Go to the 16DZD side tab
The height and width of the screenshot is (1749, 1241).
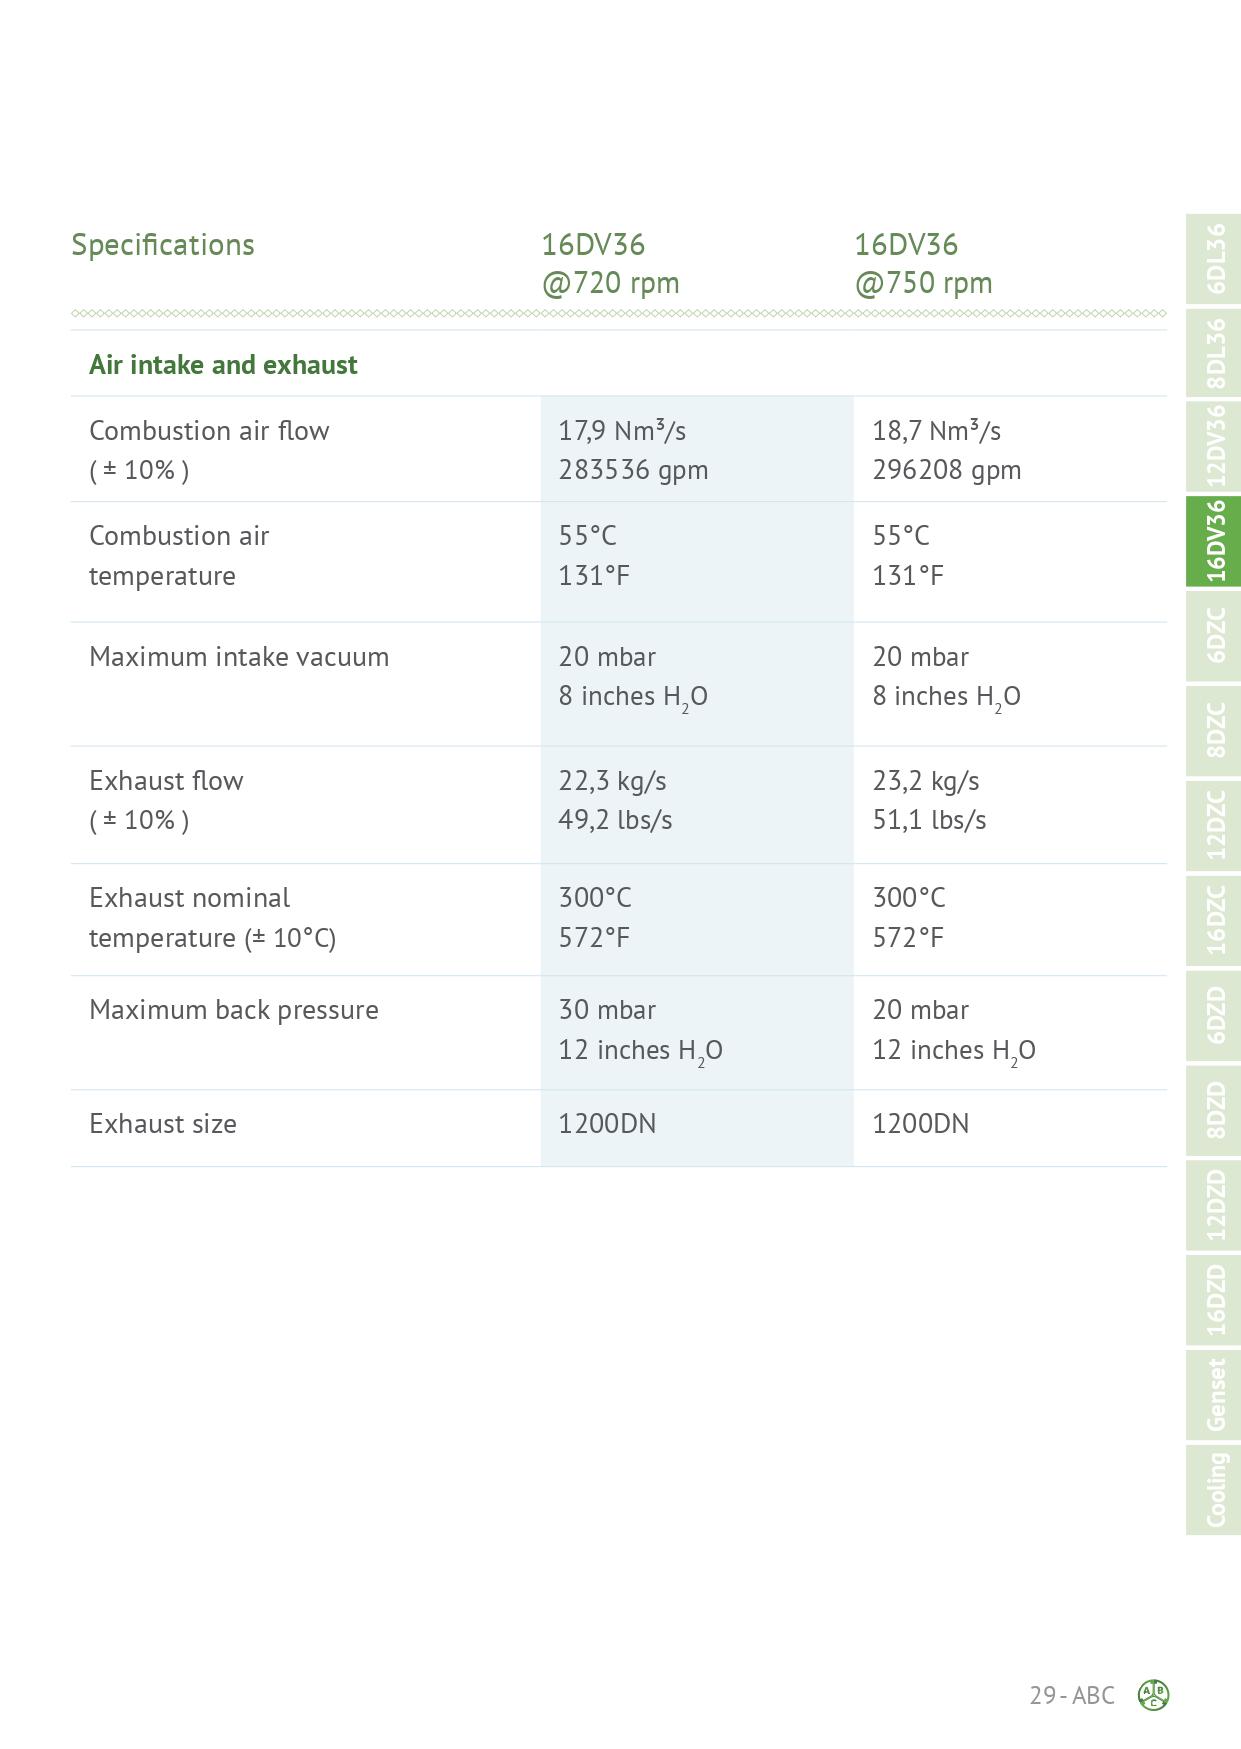tap(1214, 1300)
